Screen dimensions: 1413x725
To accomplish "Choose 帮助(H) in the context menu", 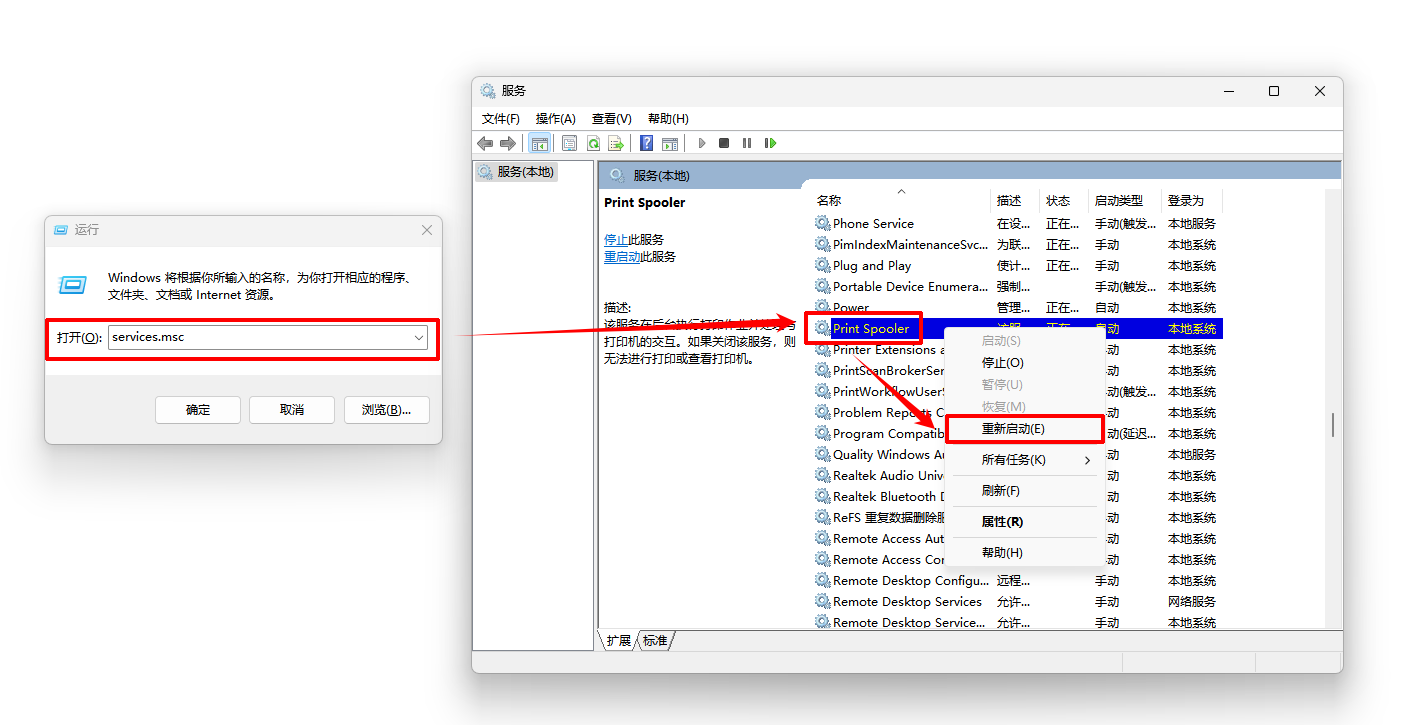I will click(x=1025, y=553).
